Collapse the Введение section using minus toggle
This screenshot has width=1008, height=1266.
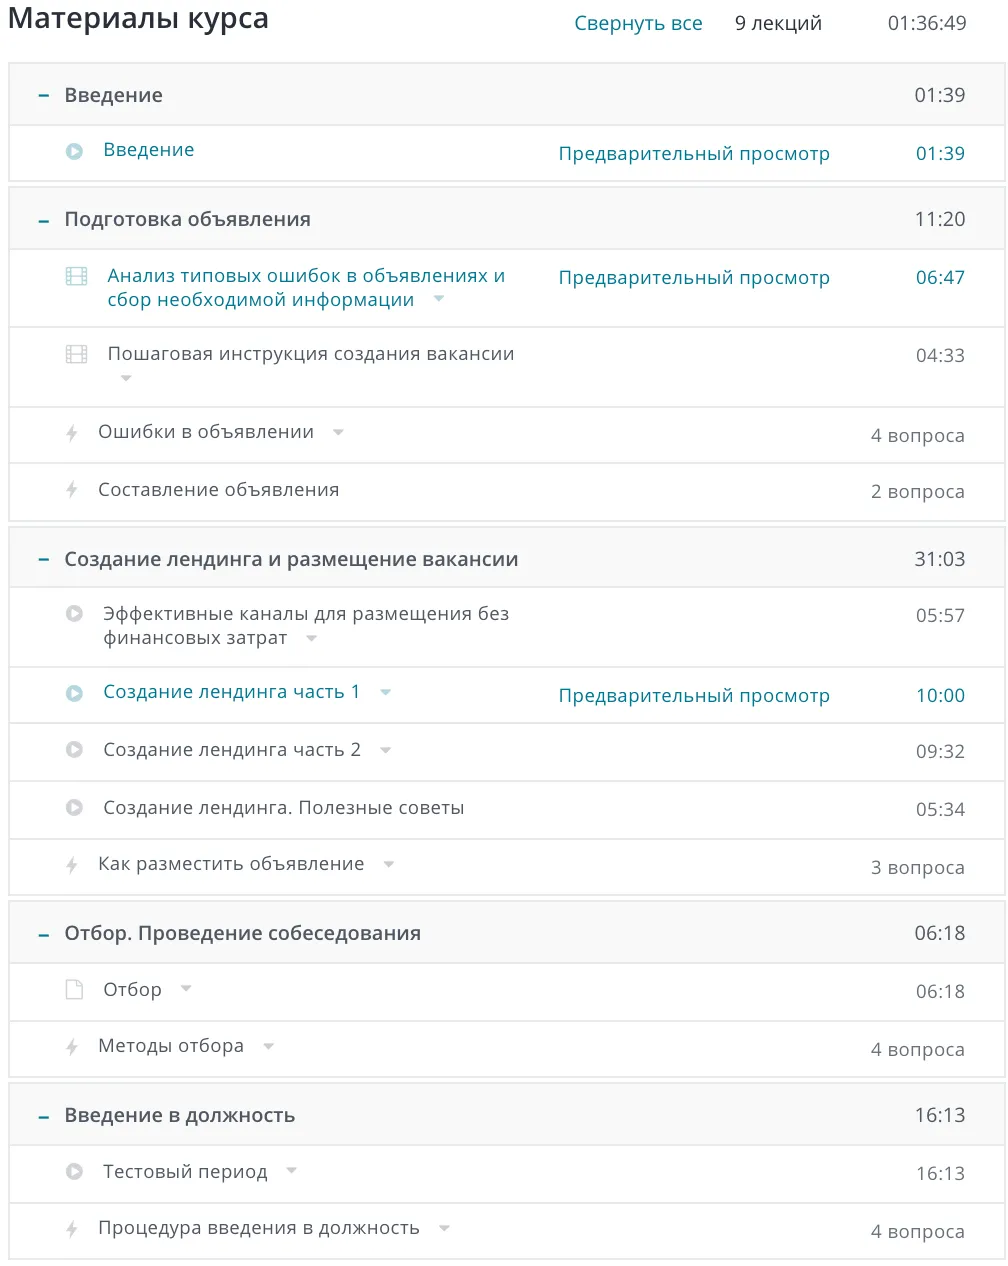(43, 96)
